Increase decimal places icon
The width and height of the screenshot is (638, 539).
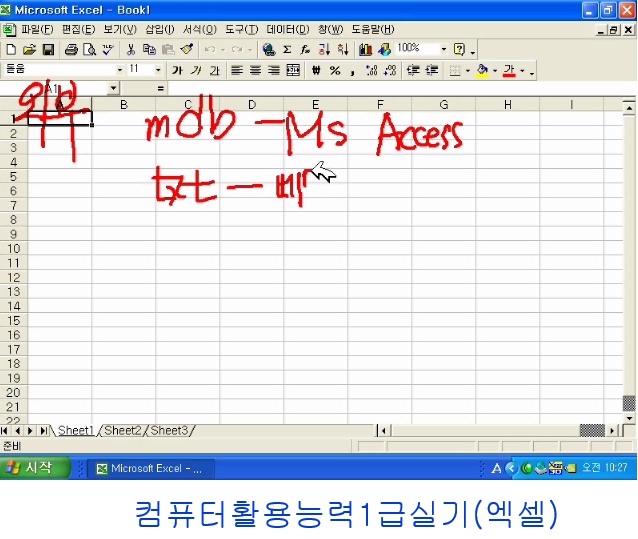(371, 71)
